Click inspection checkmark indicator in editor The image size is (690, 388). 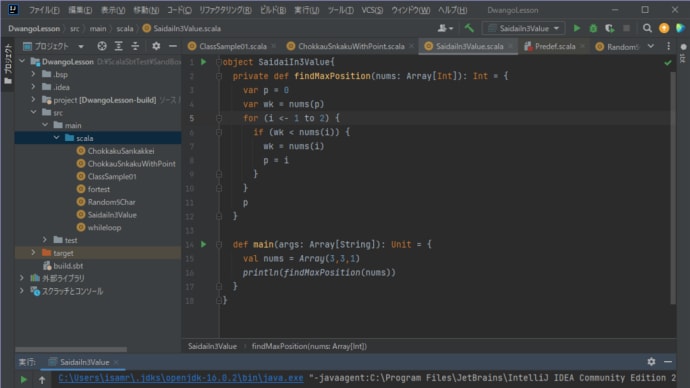click(x=668, y=63)
